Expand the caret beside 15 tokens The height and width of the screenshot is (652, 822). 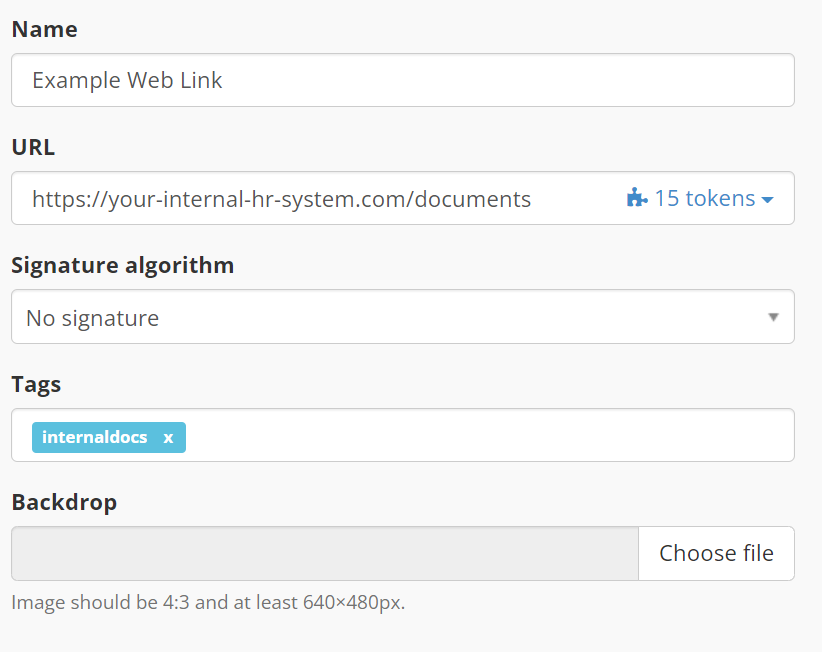[x=767, y=200]
